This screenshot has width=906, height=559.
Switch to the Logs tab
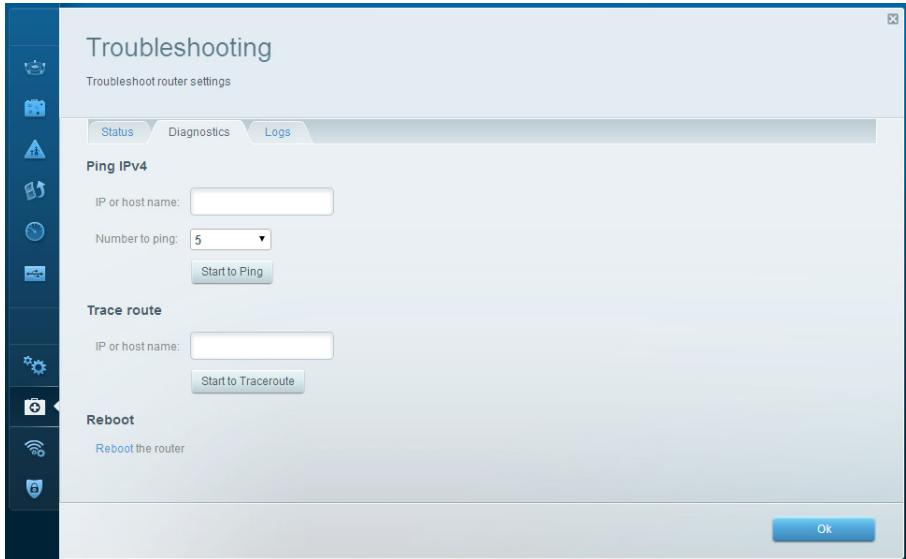[277, 132]
